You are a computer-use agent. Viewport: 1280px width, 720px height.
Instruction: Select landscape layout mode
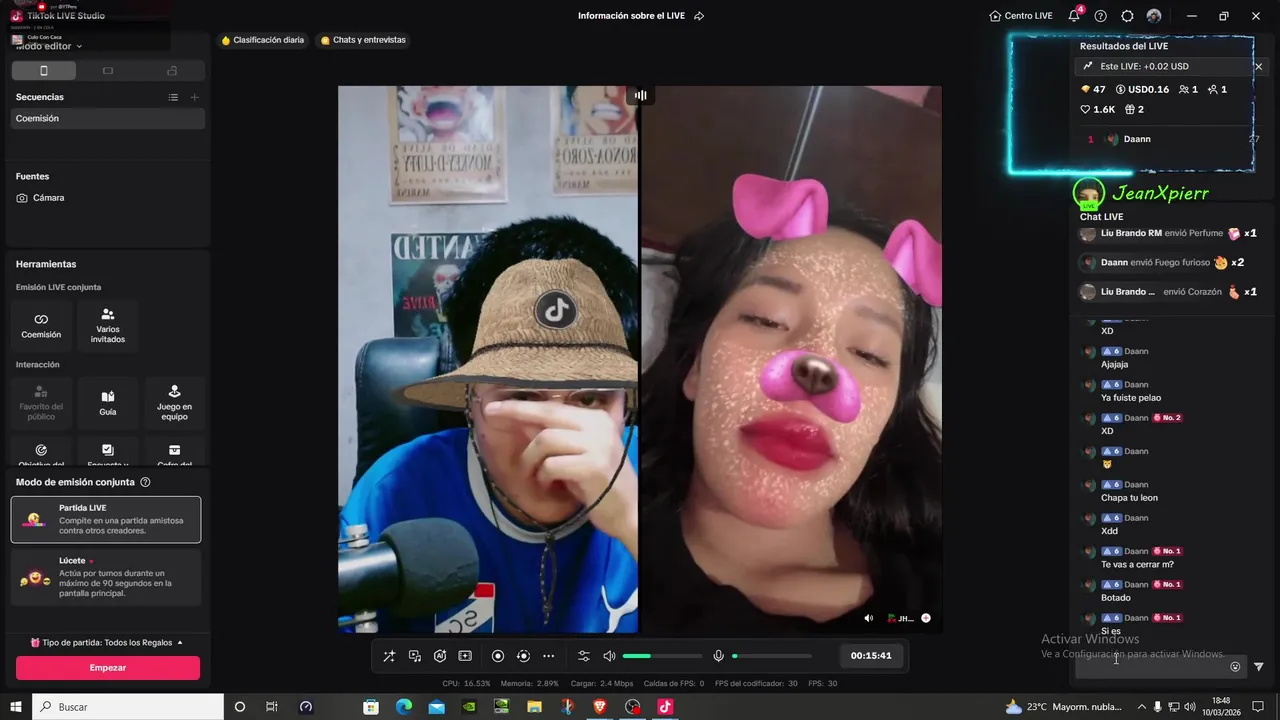click(x=108, y=71)
